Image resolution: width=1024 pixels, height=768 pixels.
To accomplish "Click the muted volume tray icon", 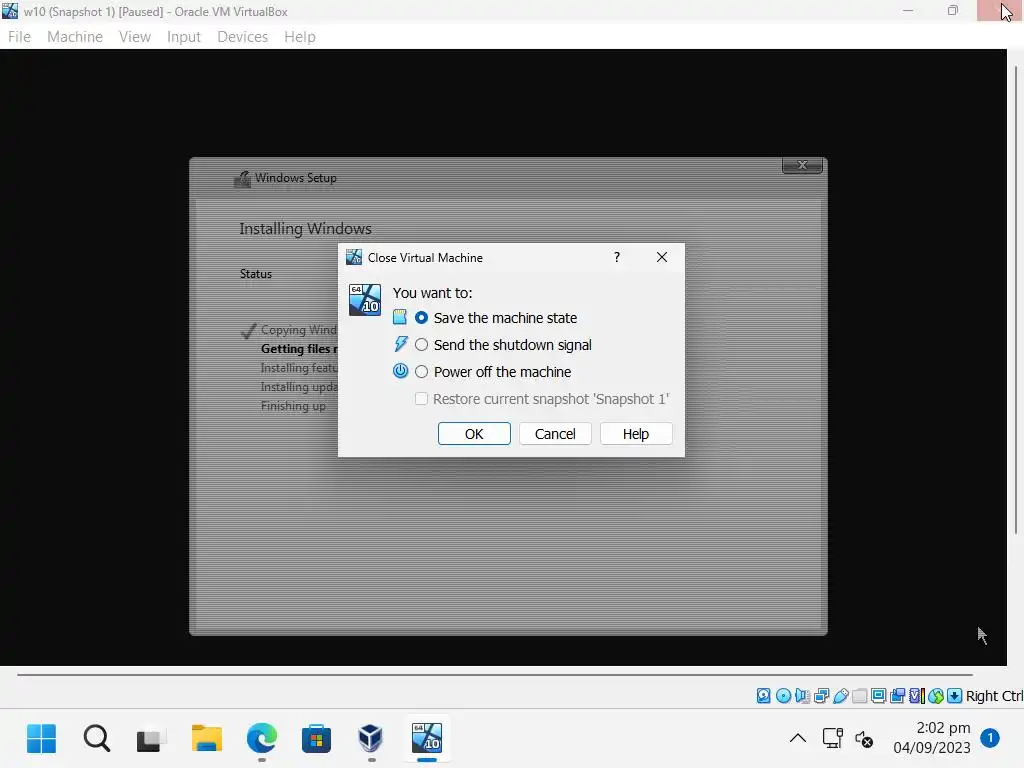I will [864, 739].
